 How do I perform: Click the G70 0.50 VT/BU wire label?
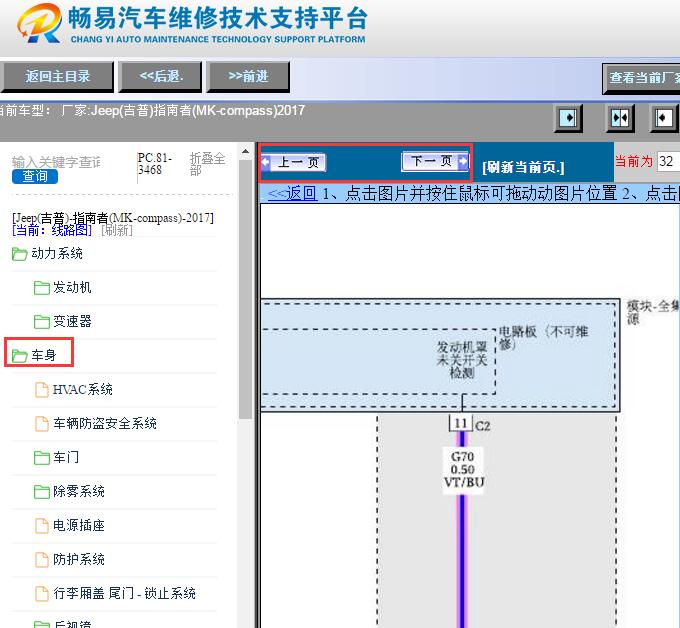(x=463, y=470)
